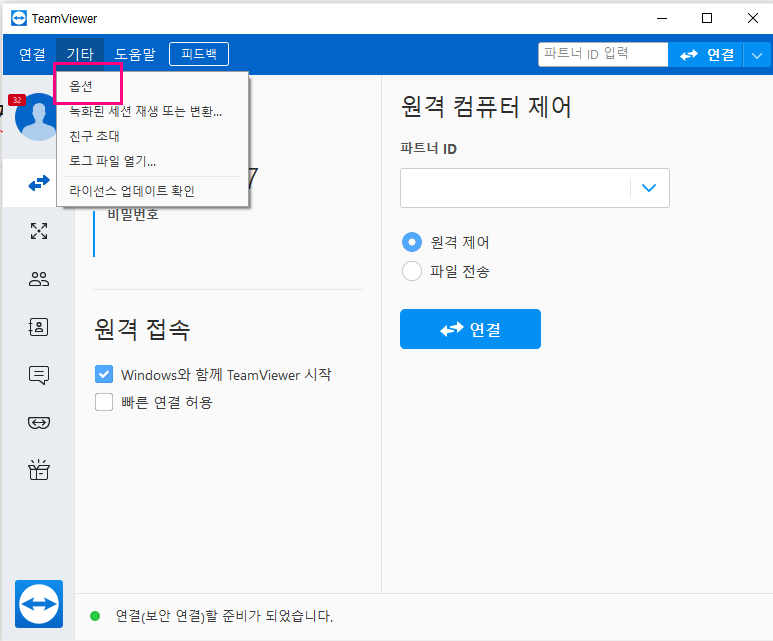Click the 피드백 button
Viewport: 773px width, 641px height.
point(199,54)
